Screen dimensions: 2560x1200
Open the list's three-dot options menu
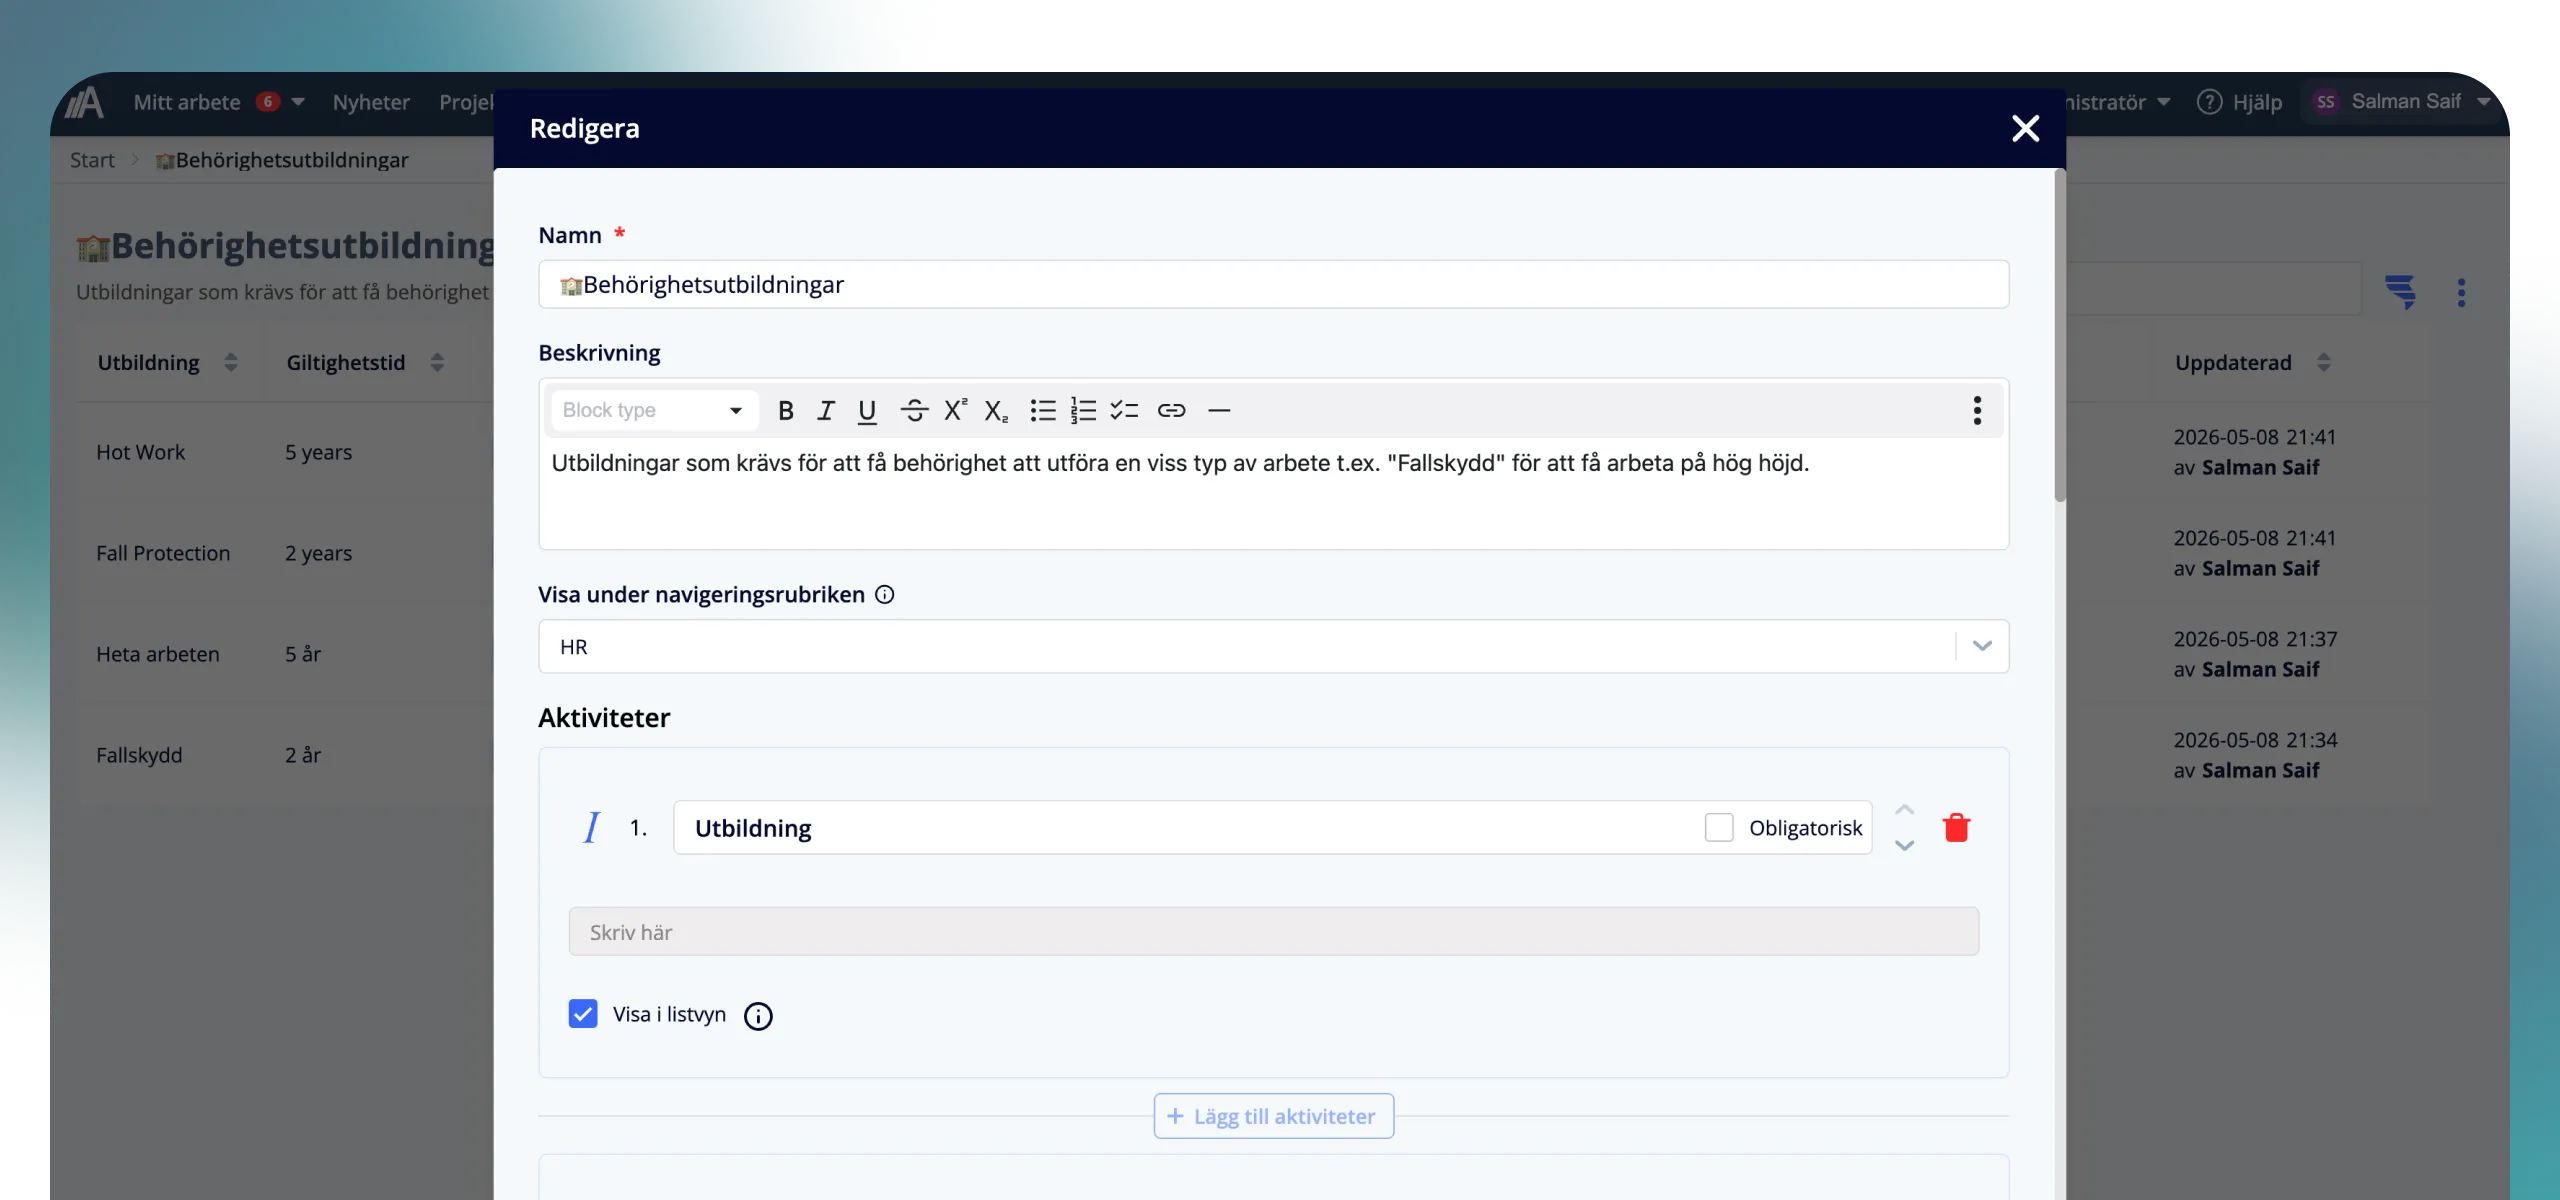coord(2462,293)
